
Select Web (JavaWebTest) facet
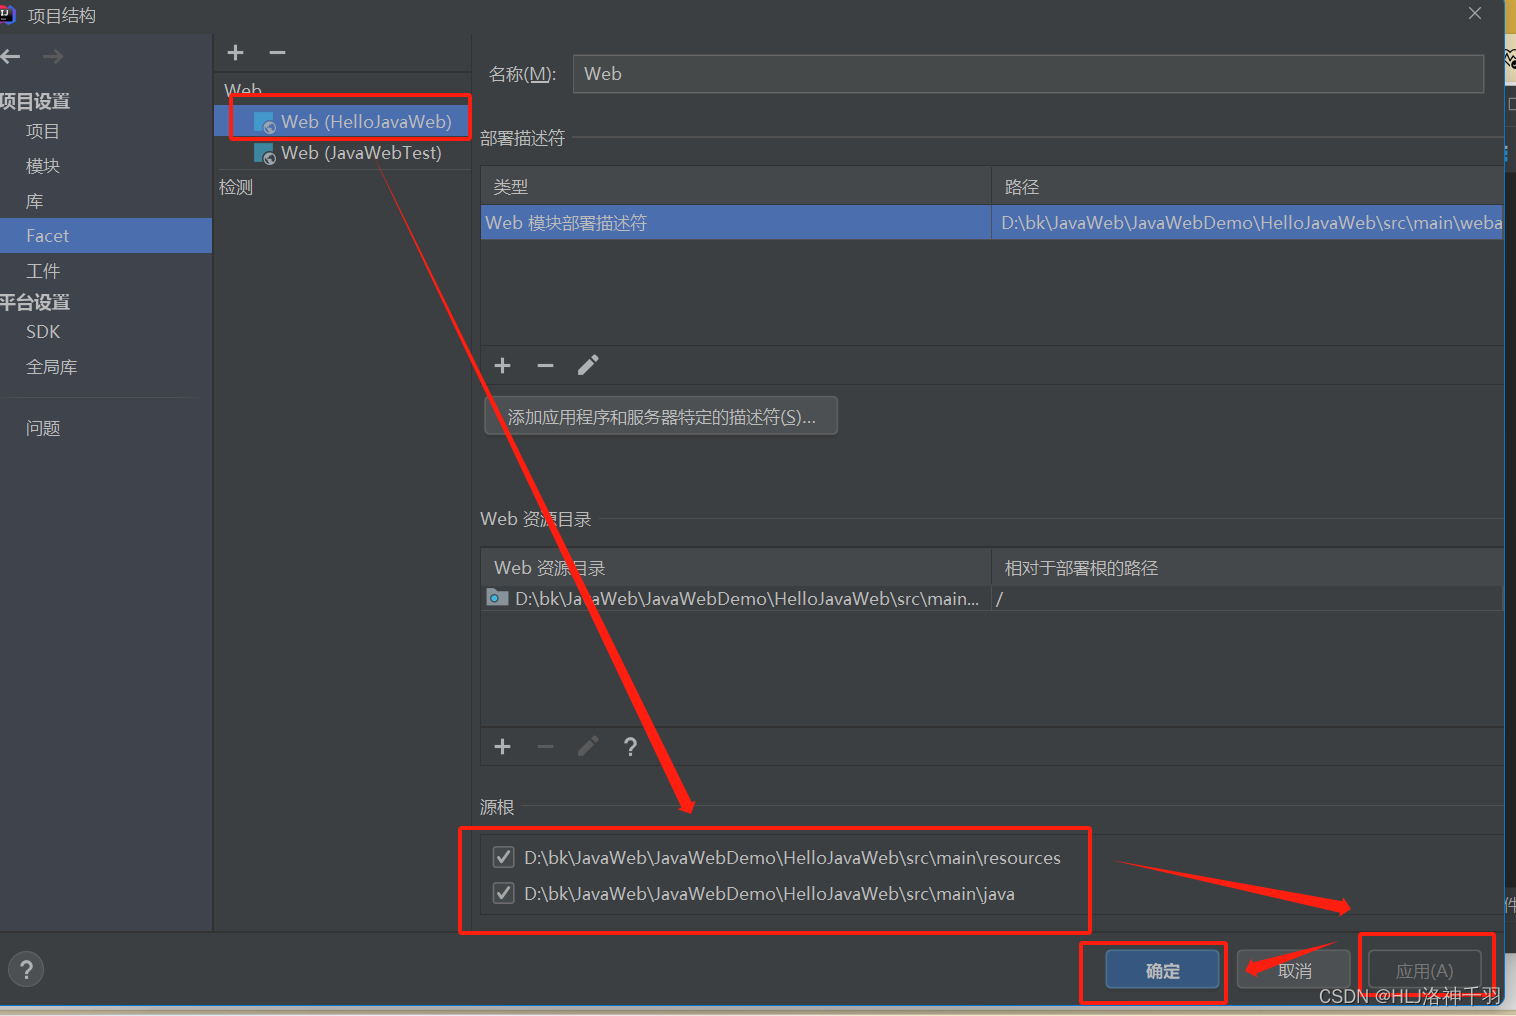(342, 153)
